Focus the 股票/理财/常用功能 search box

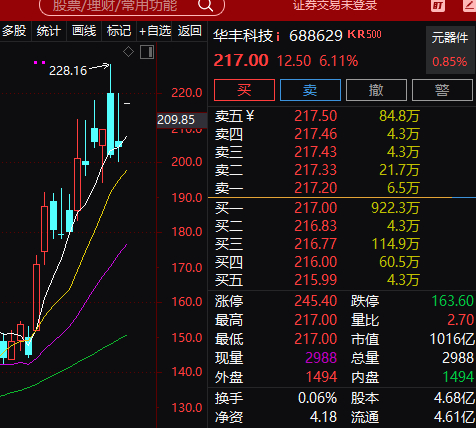point(132,6)
